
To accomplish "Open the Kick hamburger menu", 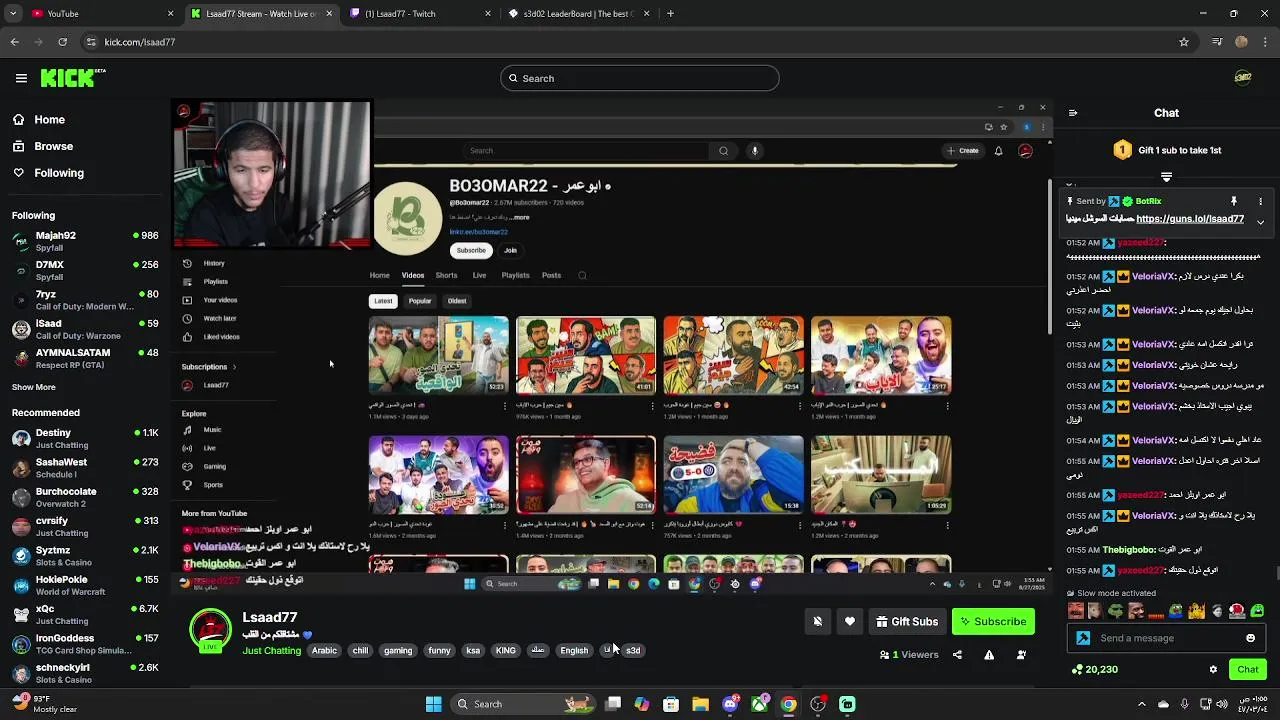I will 21,78.
